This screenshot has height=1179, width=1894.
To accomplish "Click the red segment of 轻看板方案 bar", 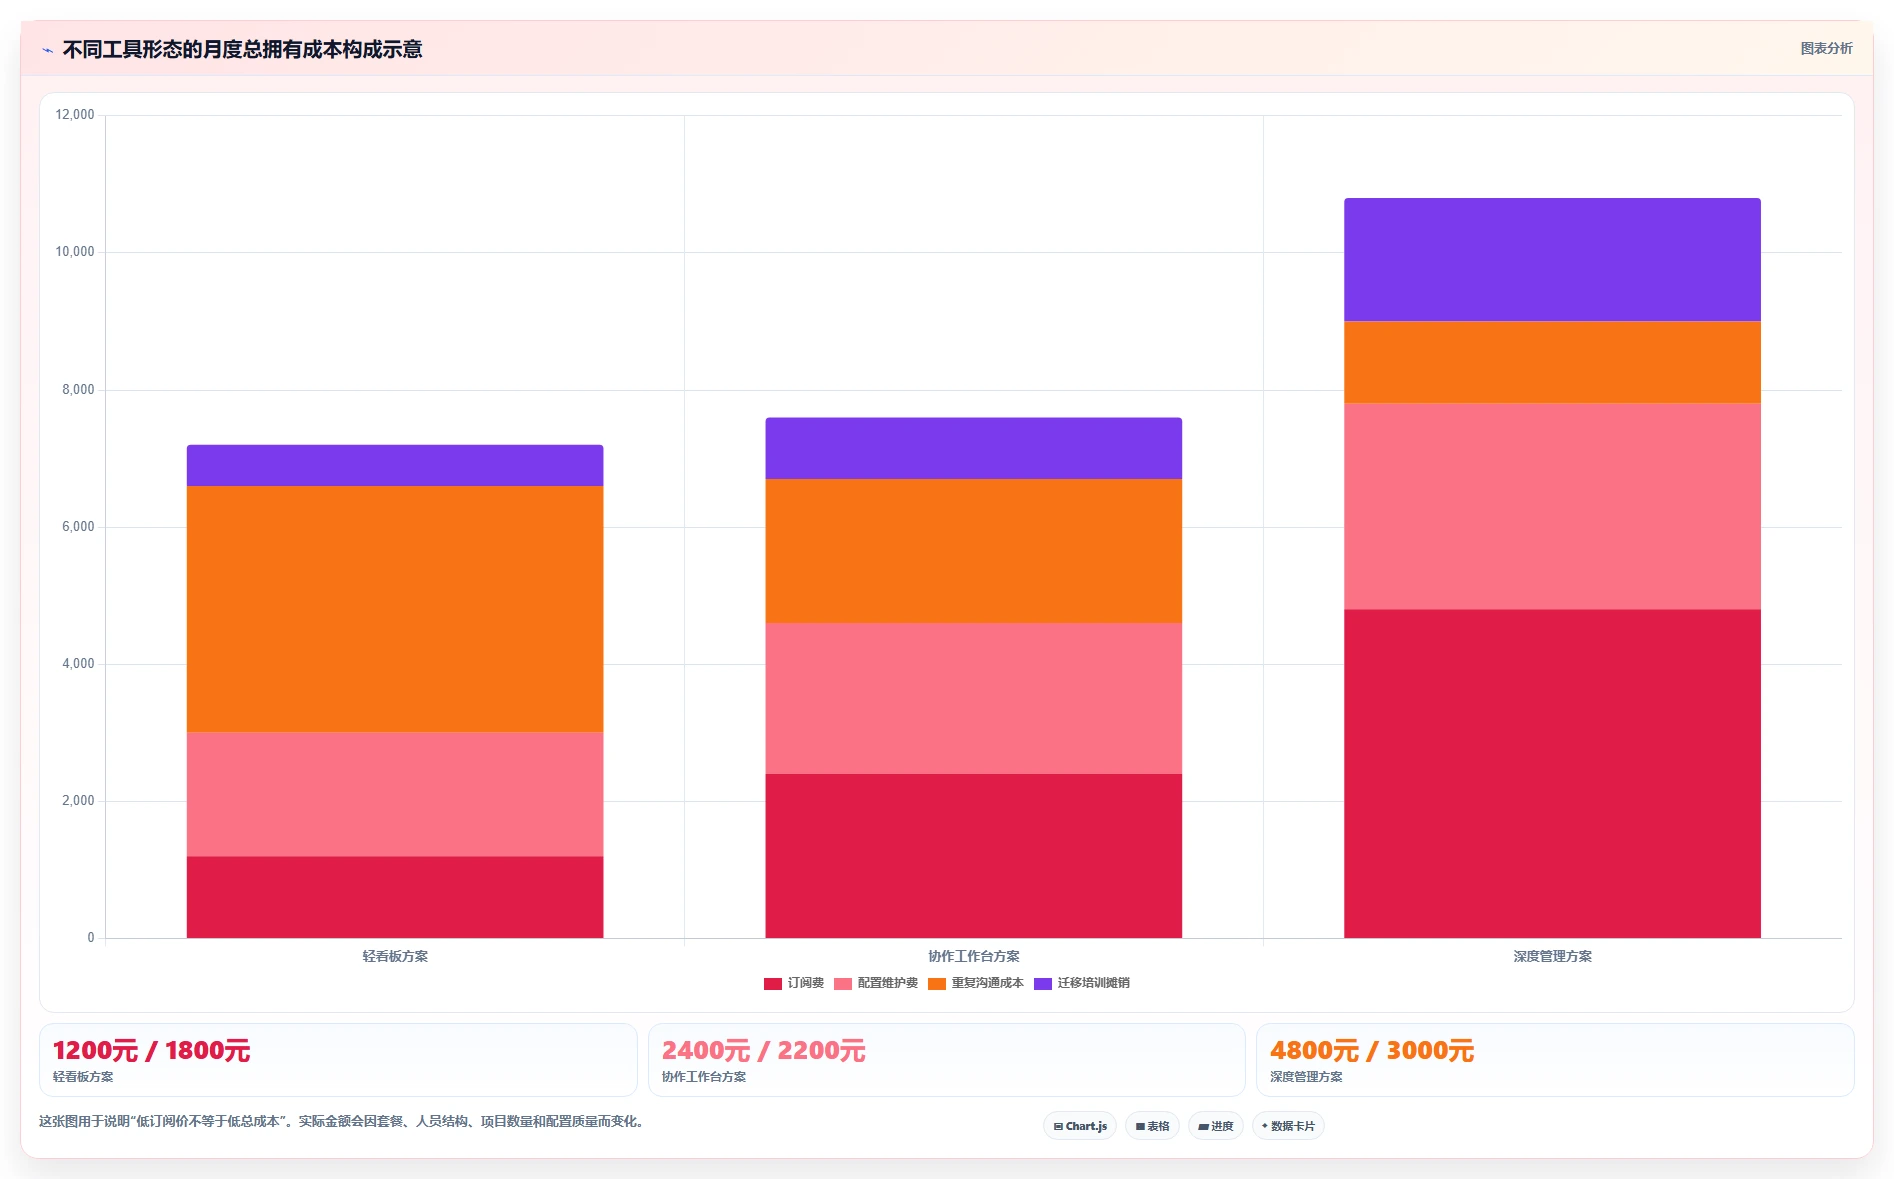I will [x=395, y=897].
